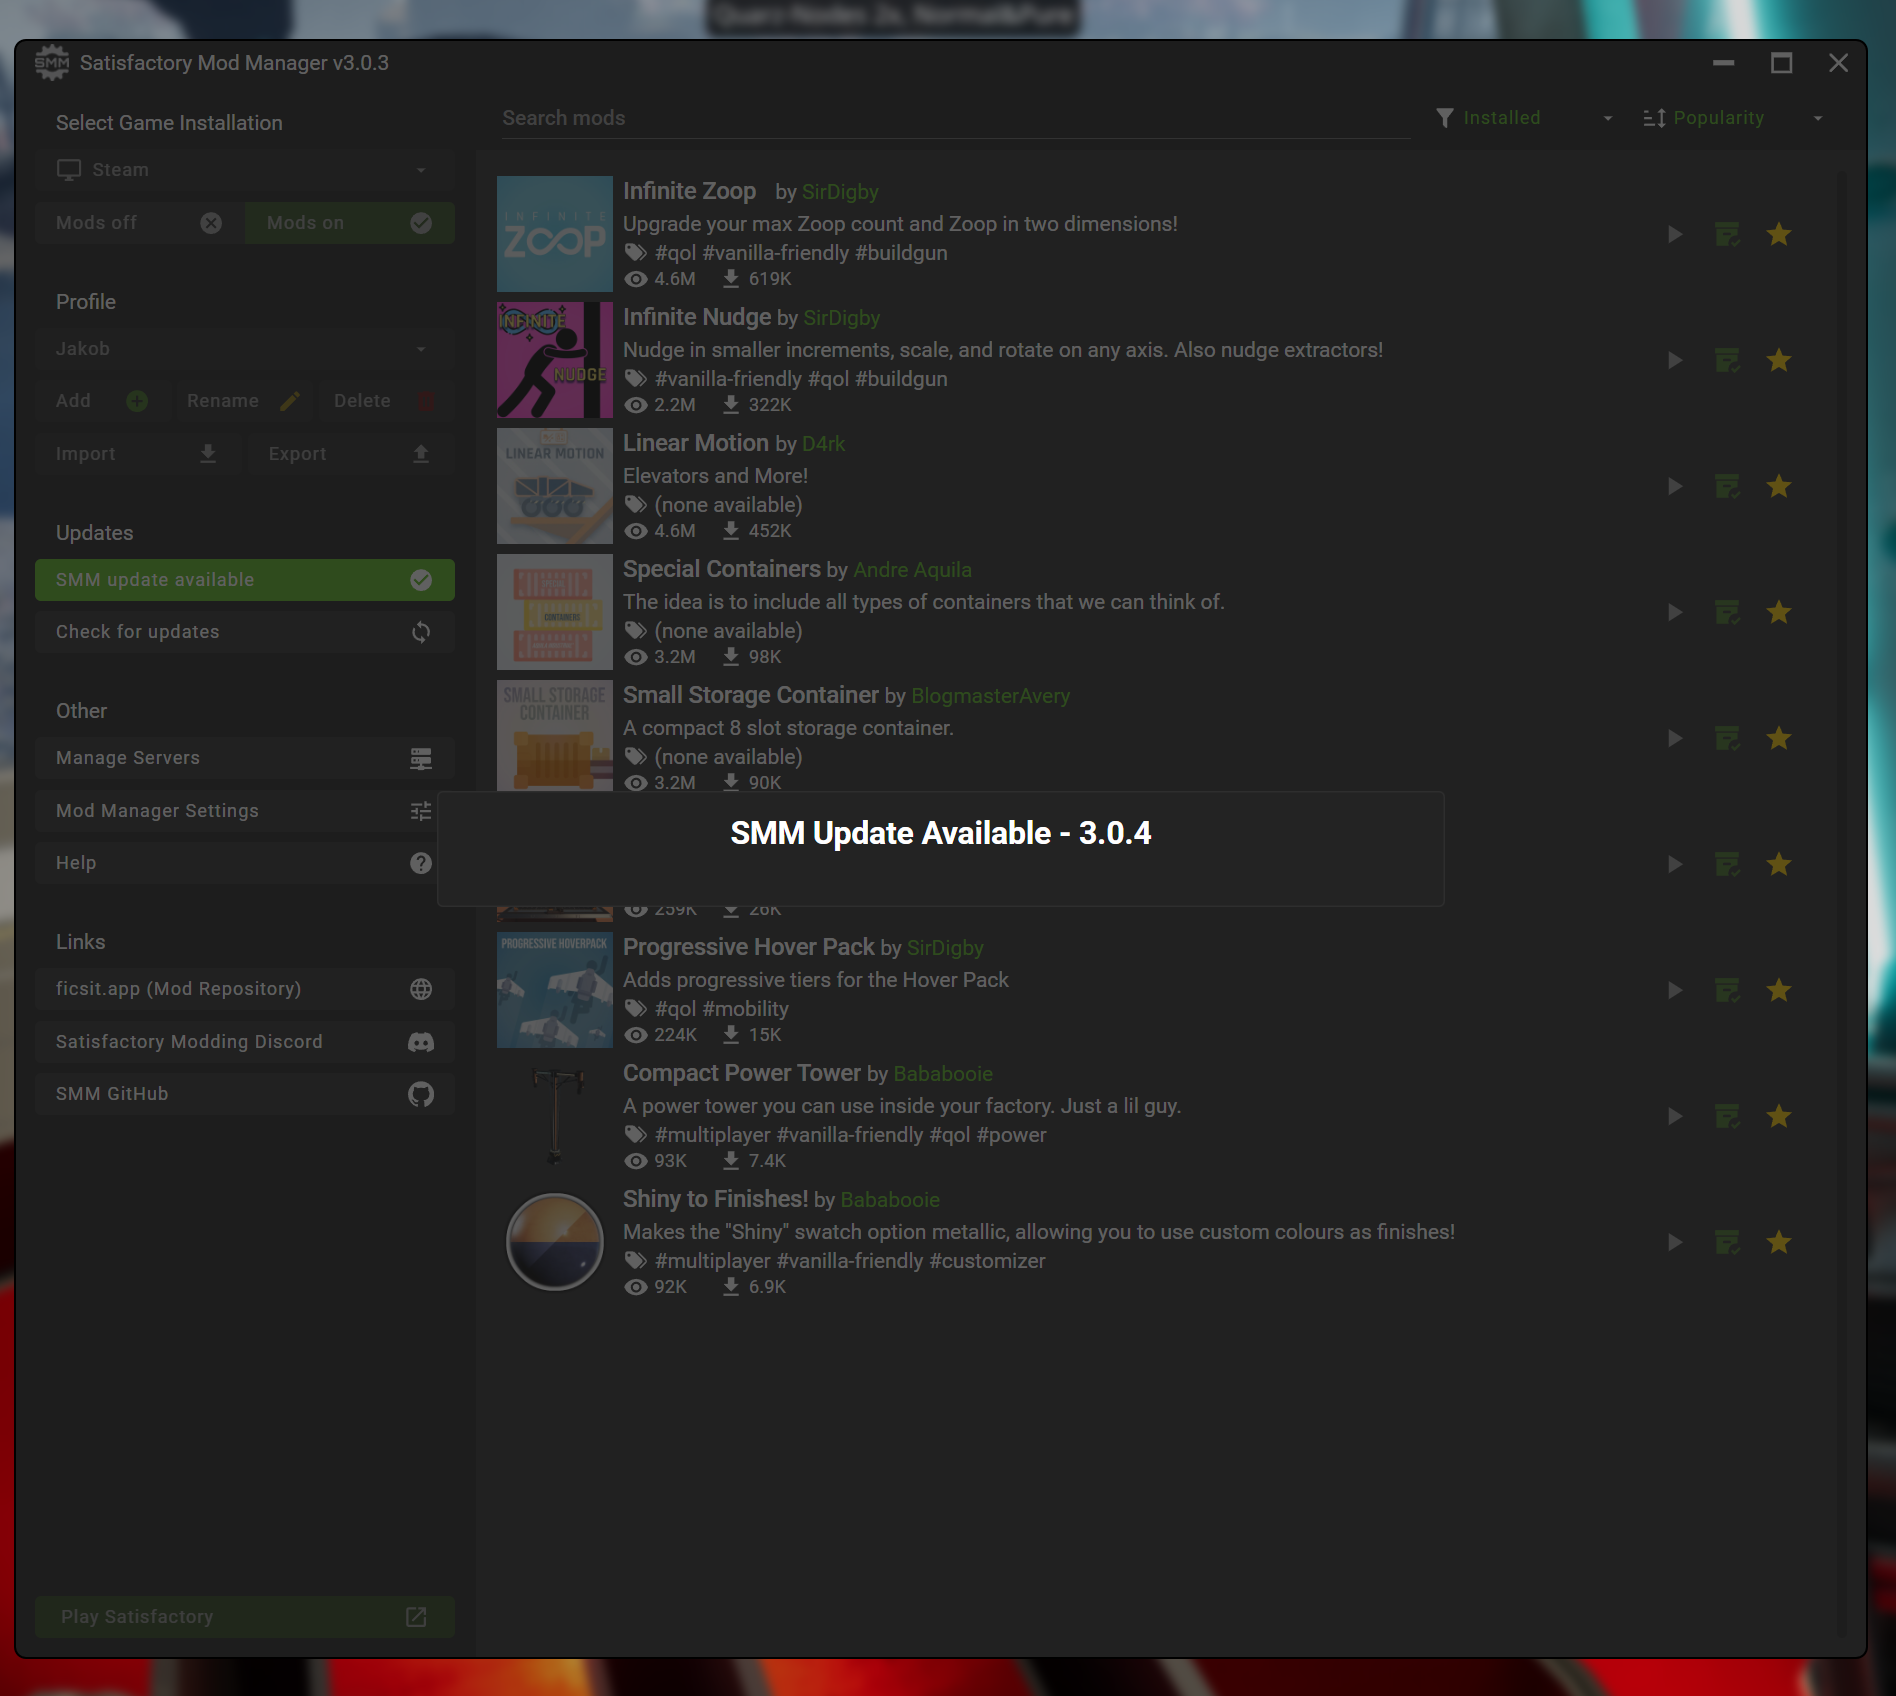Image resolution: width=1896 pixels, height=1696 pixels.
Task: Open Bababooie author link on Compact Power Tower
Action: click(943, 1074)
